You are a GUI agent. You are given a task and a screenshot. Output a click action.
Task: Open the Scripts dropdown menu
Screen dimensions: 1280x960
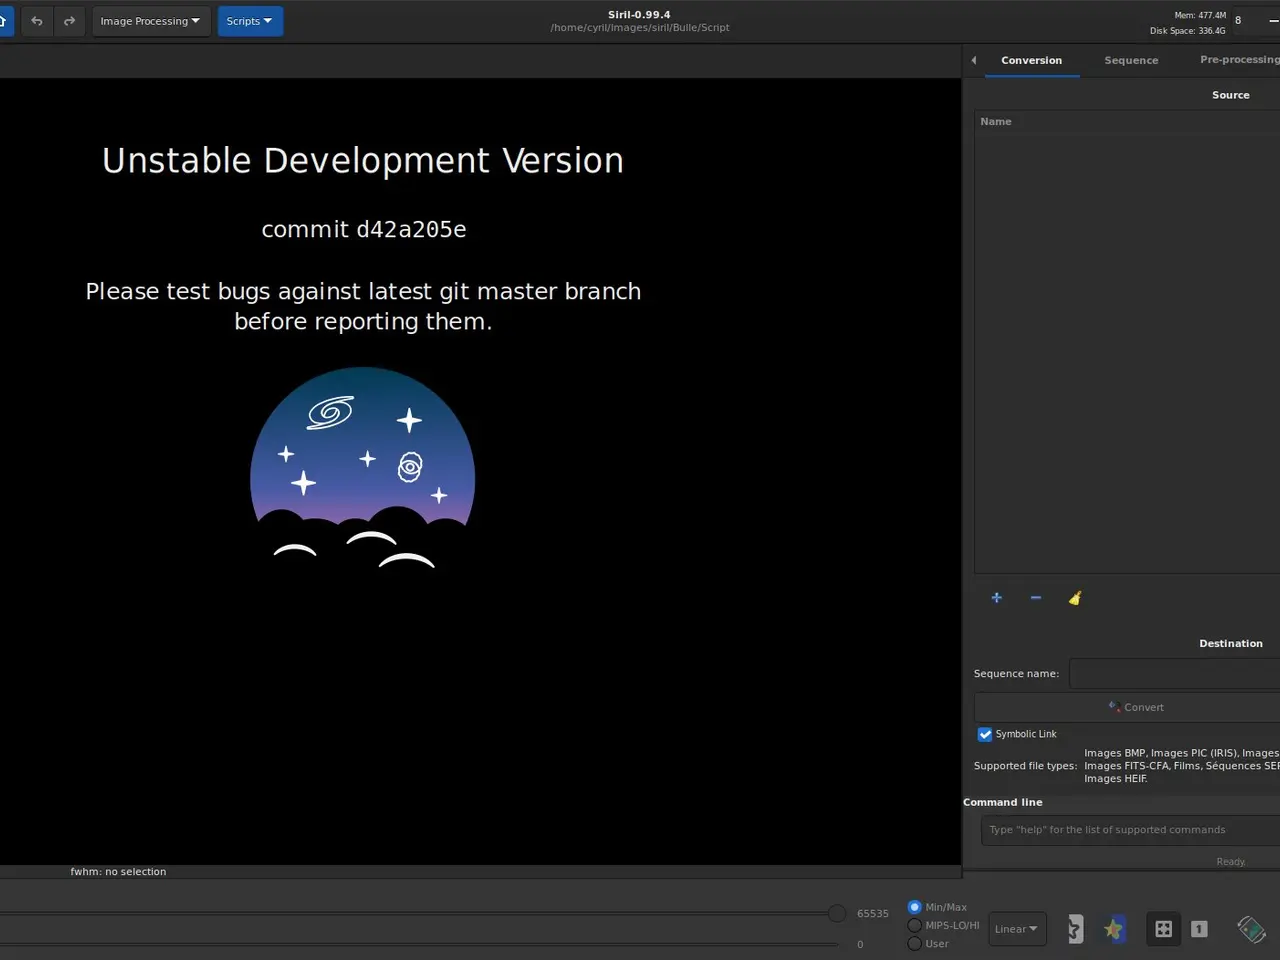(x=249, y=21)
